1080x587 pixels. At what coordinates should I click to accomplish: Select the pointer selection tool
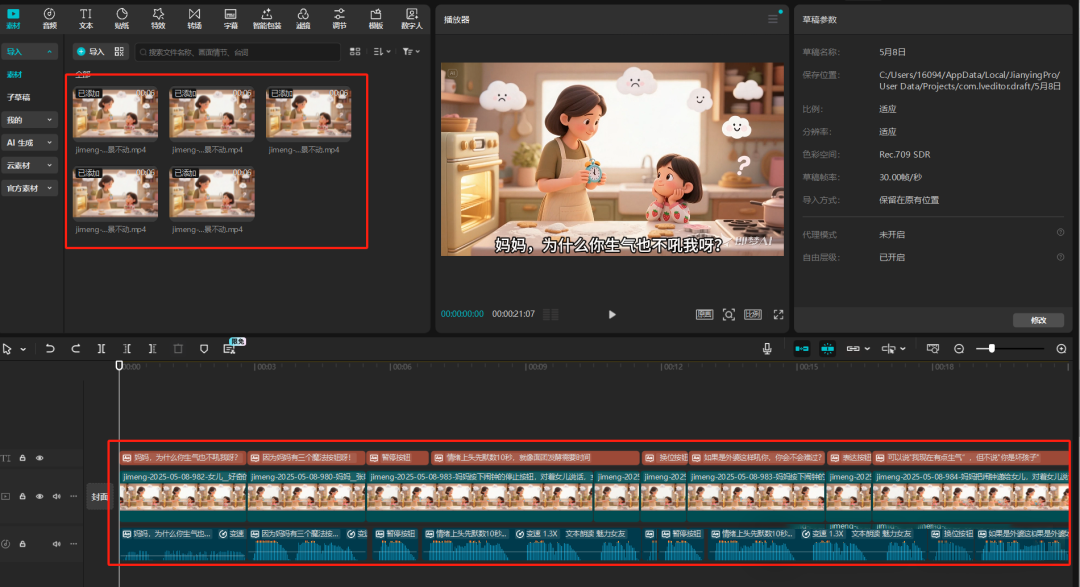point(8,349)
